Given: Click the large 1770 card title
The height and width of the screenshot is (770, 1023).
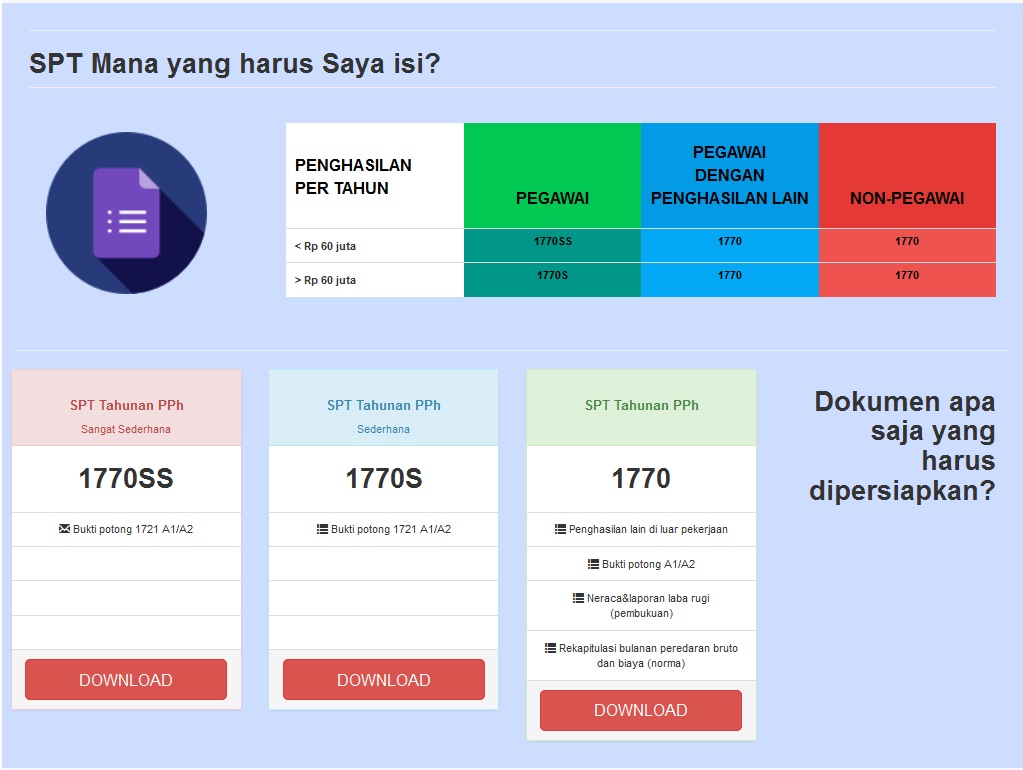Looking at the screenshot, I should click(641, 478).
